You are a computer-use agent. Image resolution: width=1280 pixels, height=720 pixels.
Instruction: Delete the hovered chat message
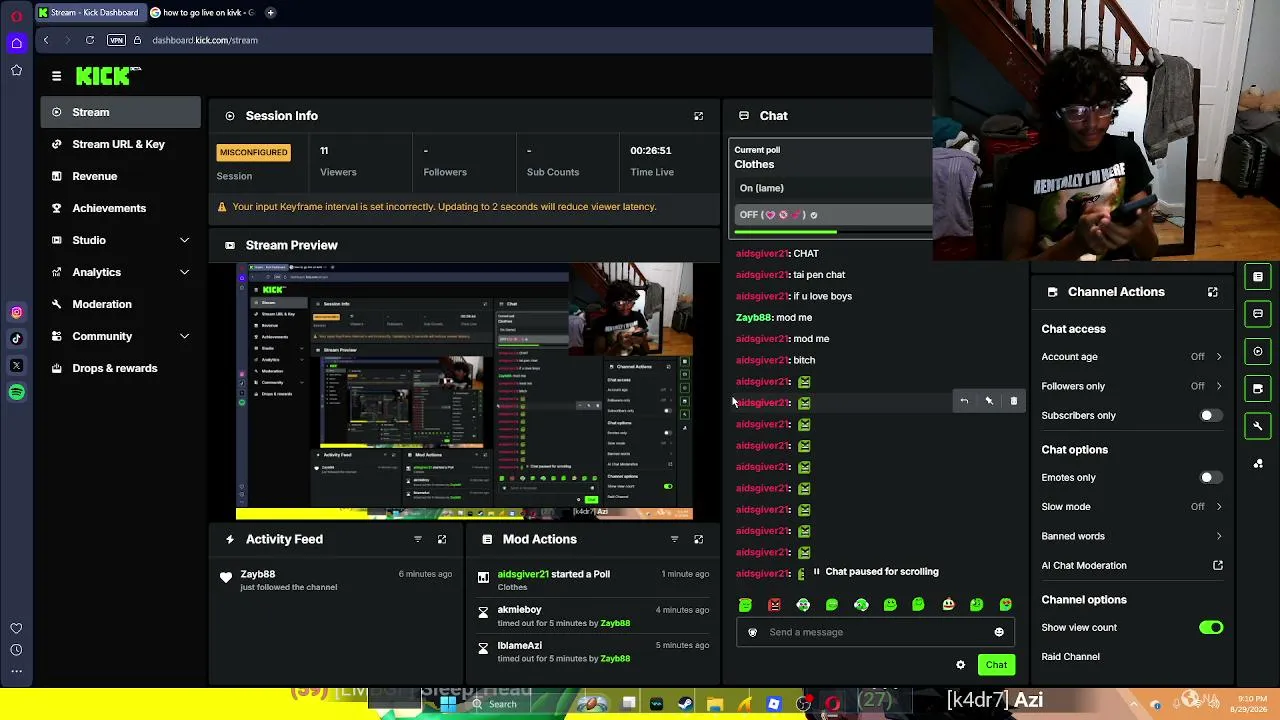tap(1014, 401)
